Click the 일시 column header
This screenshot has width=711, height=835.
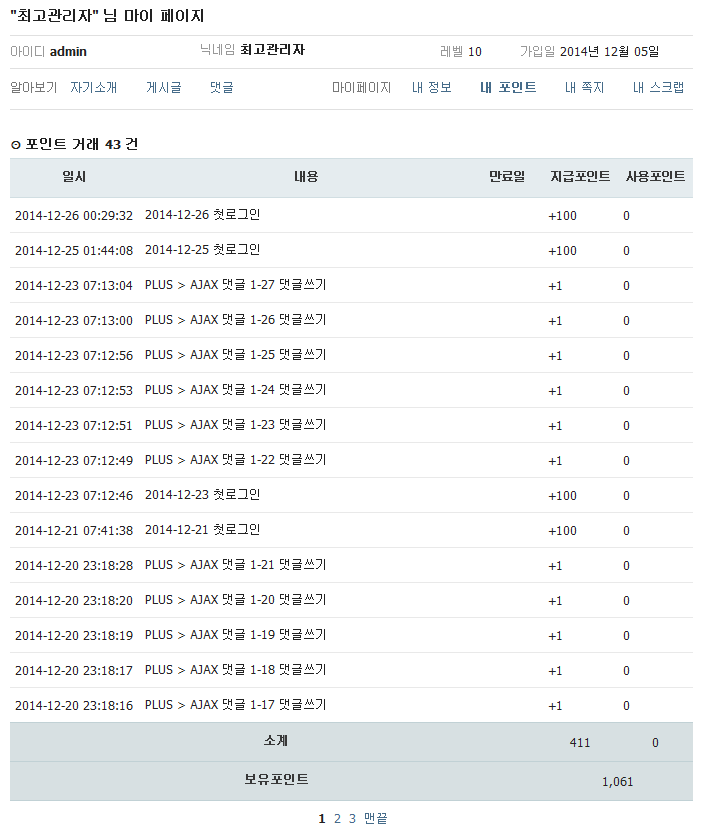(x=74, y=177)
